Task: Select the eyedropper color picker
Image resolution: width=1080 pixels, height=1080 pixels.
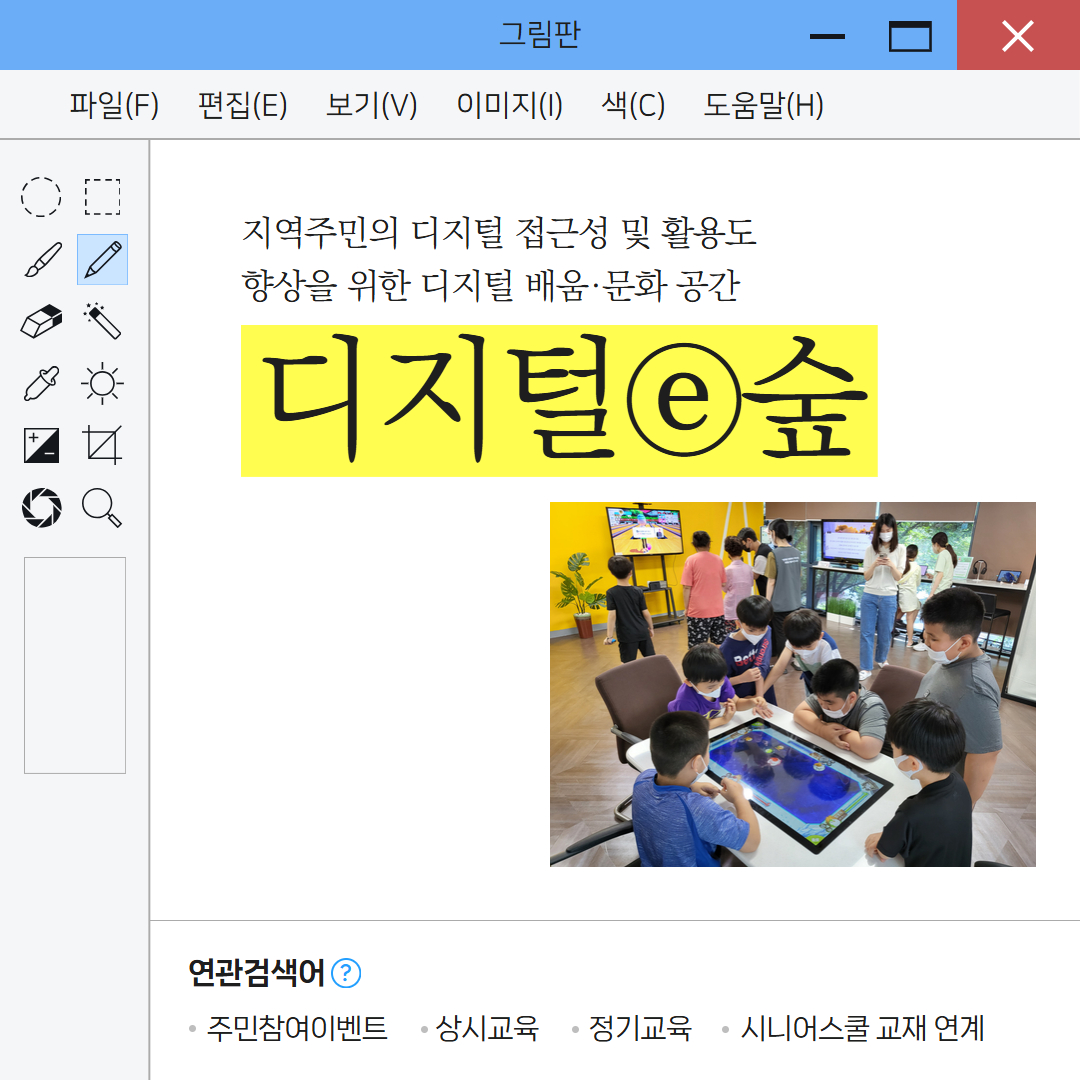Action: [41, 384]
